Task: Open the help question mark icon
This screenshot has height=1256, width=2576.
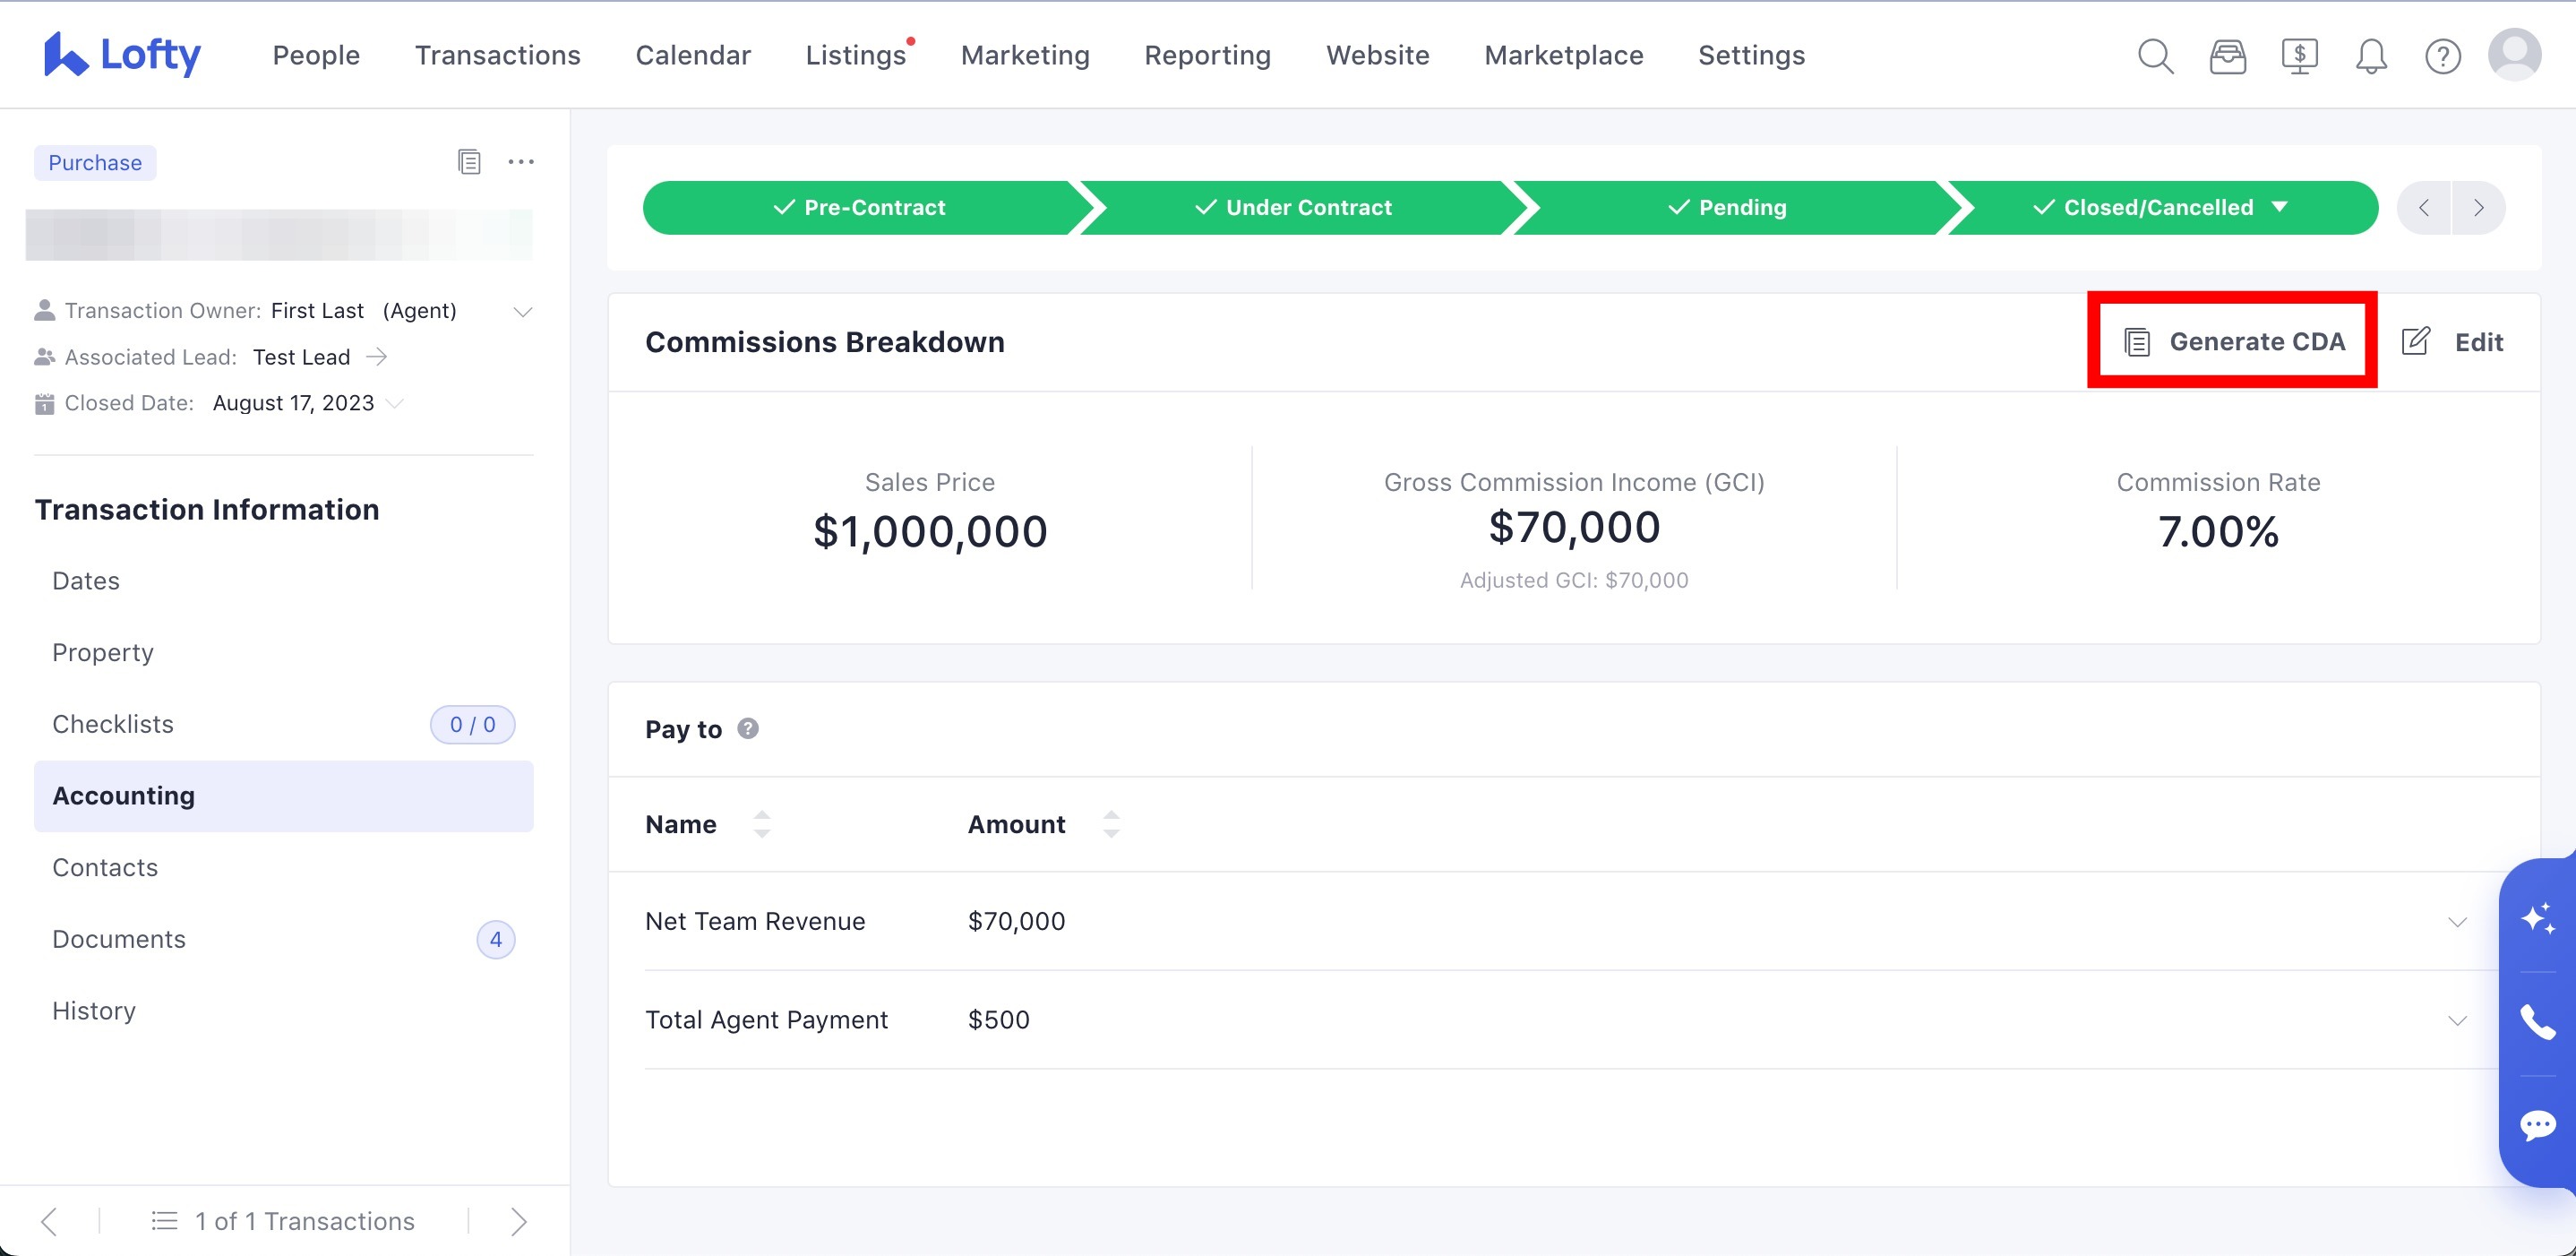Action: coord(2443,56)
